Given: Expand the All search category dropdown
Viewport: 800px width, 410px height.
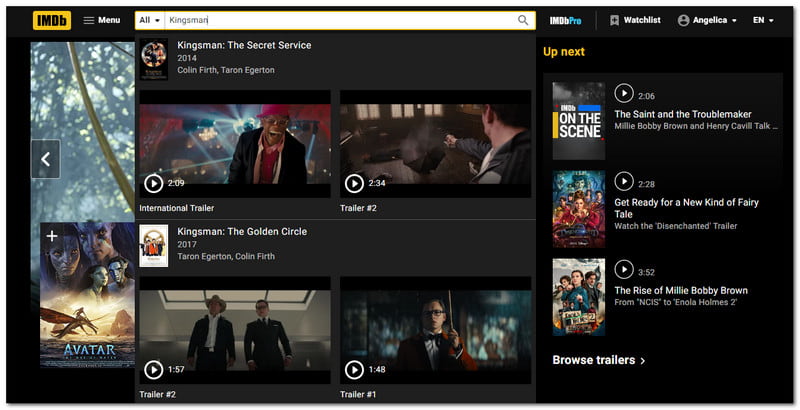Looking at the screenshot, I should coord(150,20).
